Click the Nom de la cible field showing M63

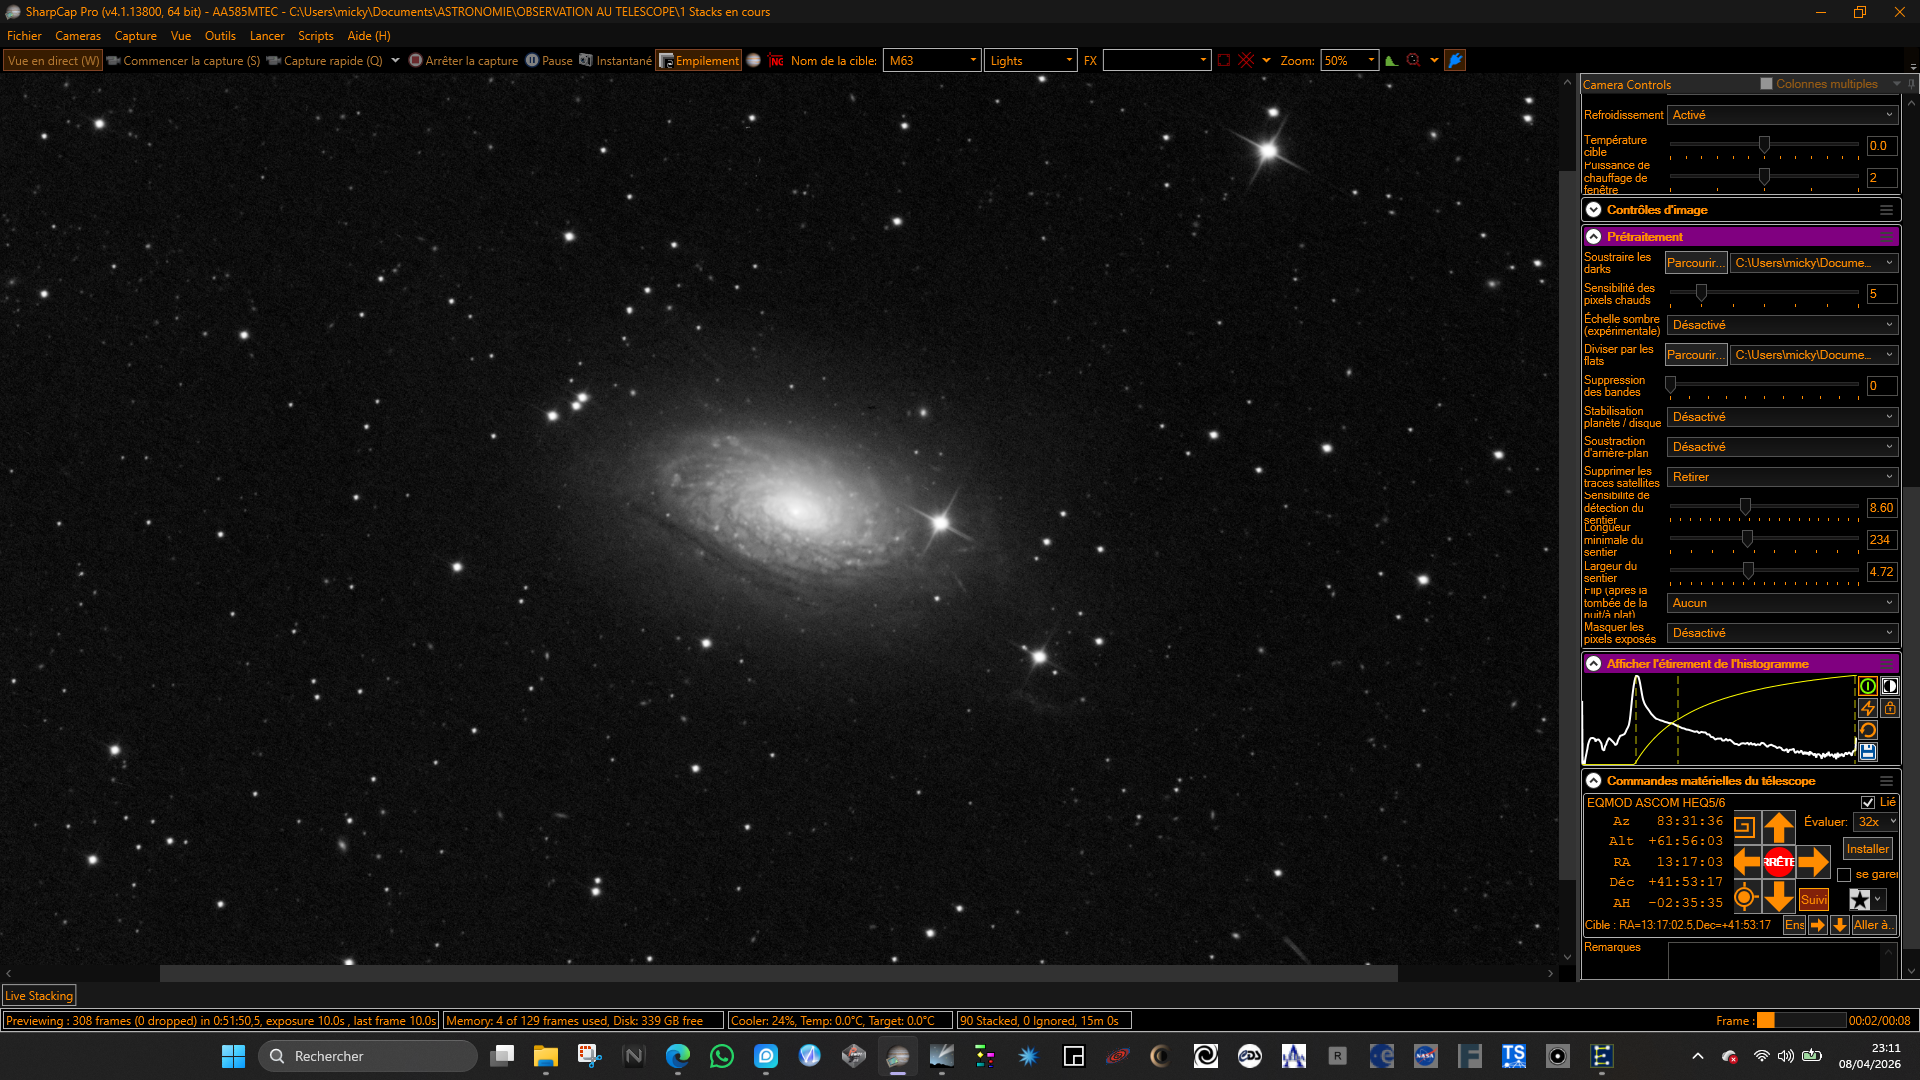pos(931,61)
